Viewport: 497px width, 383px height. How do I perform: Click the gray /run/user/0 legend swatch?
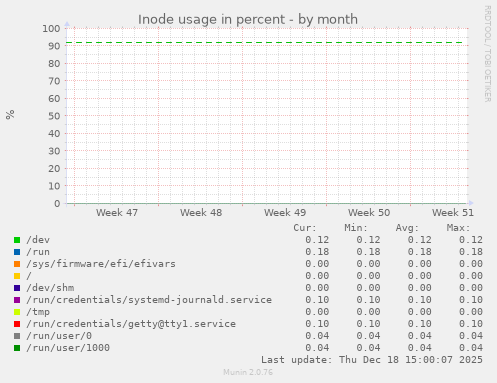[x=17, y=336]
